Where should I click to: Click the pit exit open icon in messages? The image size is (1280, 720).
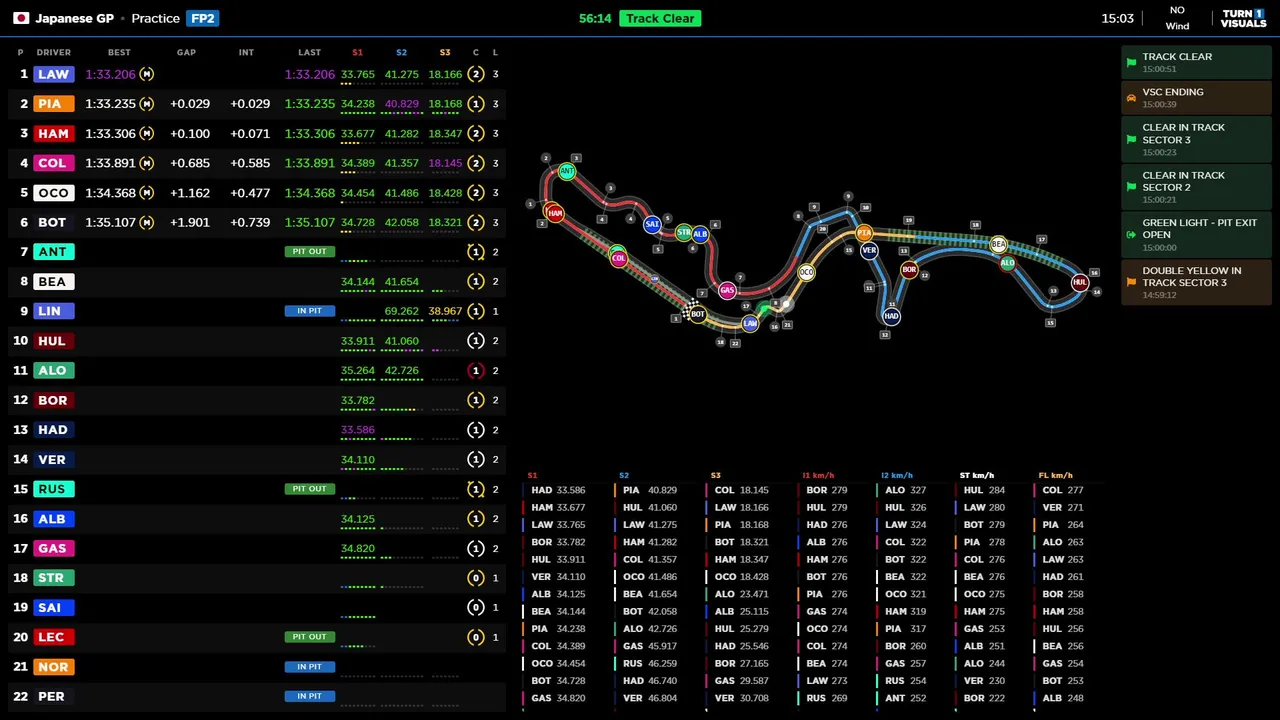point(1131,235)
